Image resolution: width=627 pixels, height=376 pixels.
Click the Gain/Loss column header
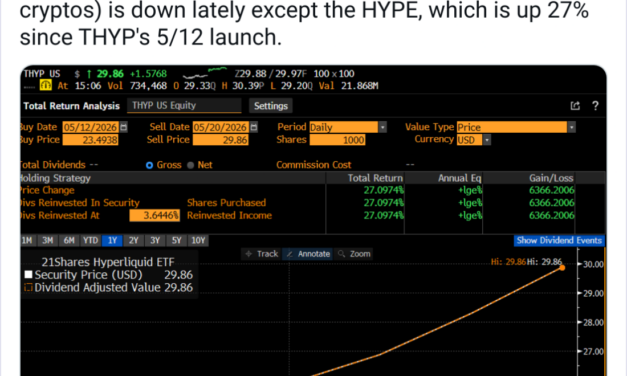[x=551, y=178]
